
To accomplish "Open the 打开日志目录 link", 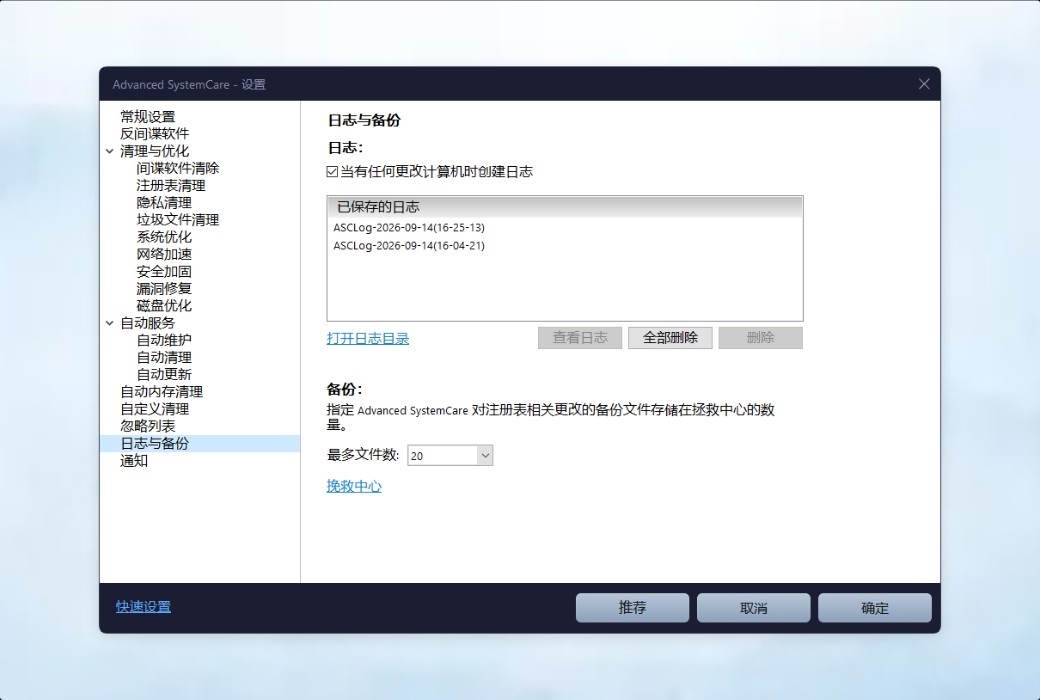I will pos(368,338).
